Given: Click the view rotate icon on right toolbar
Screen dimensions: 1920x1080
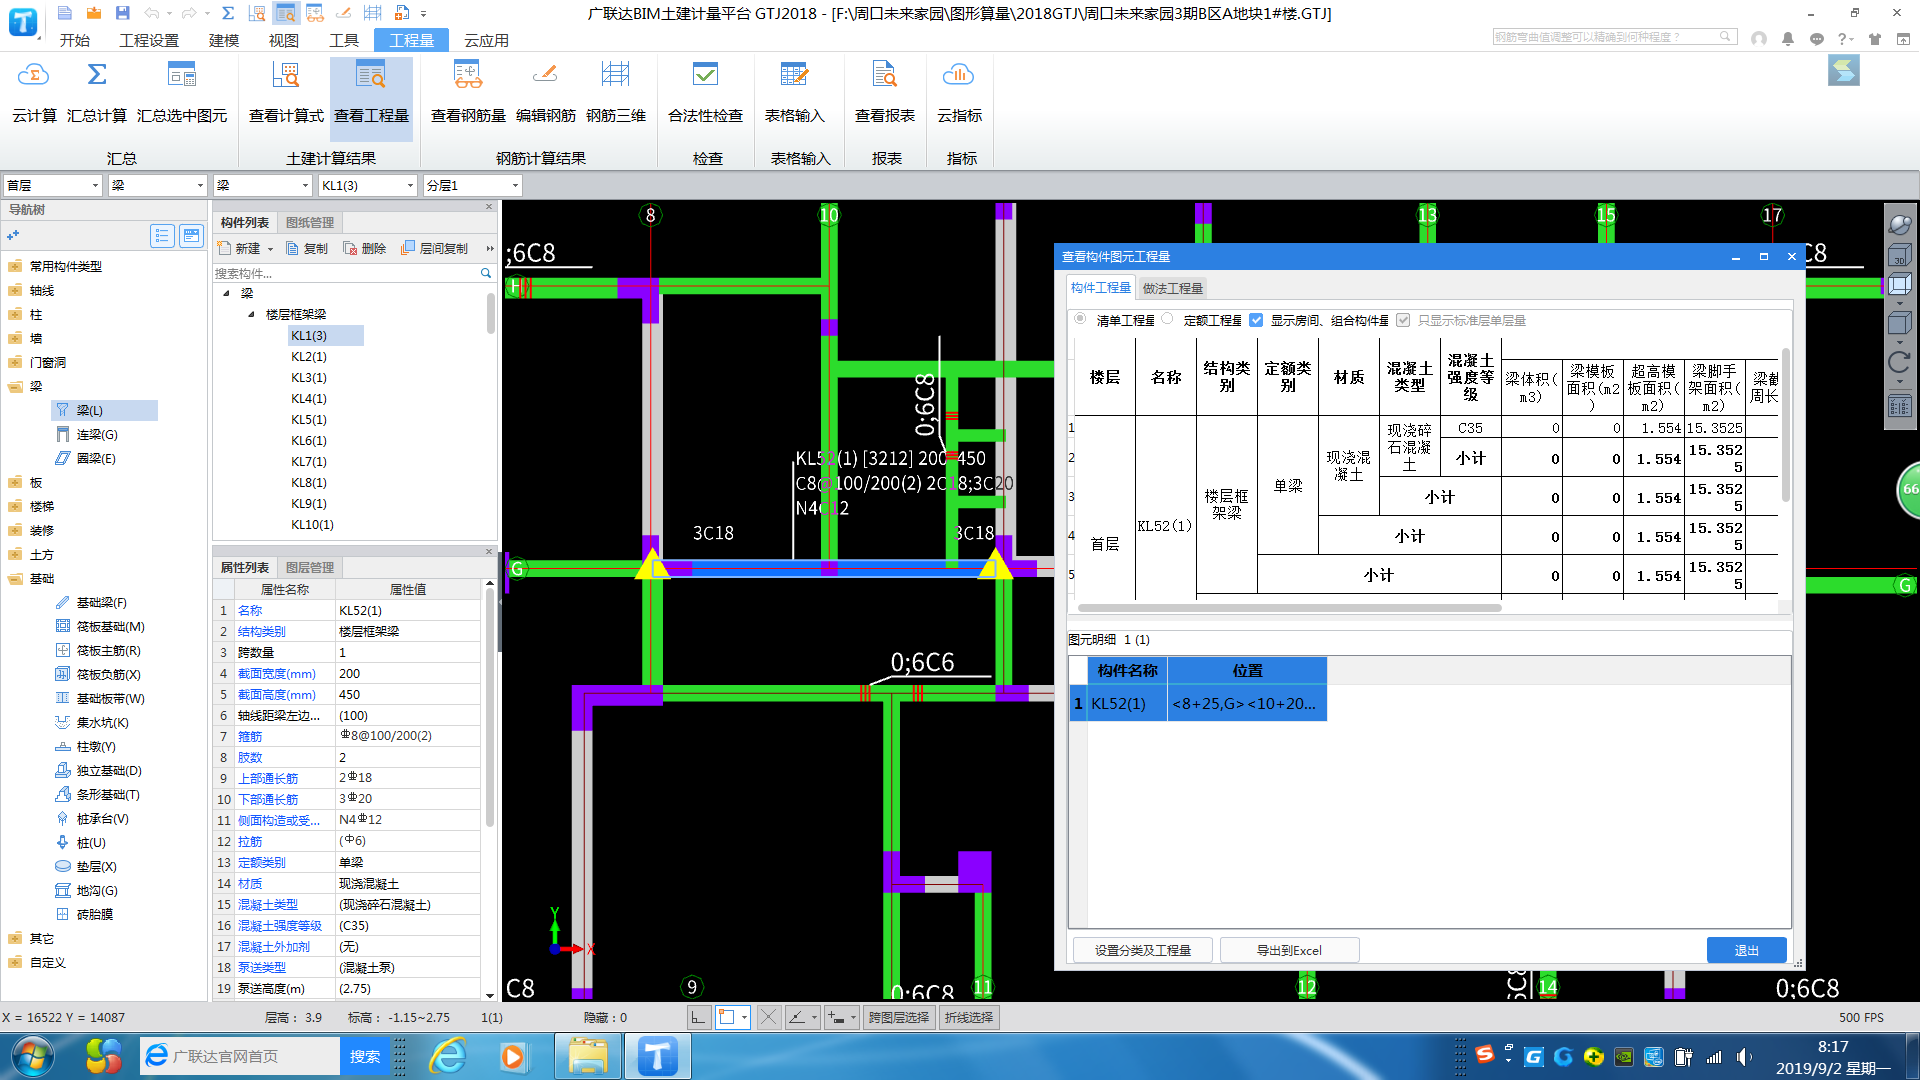Looking at the screenshot, I should [1899, 363].
